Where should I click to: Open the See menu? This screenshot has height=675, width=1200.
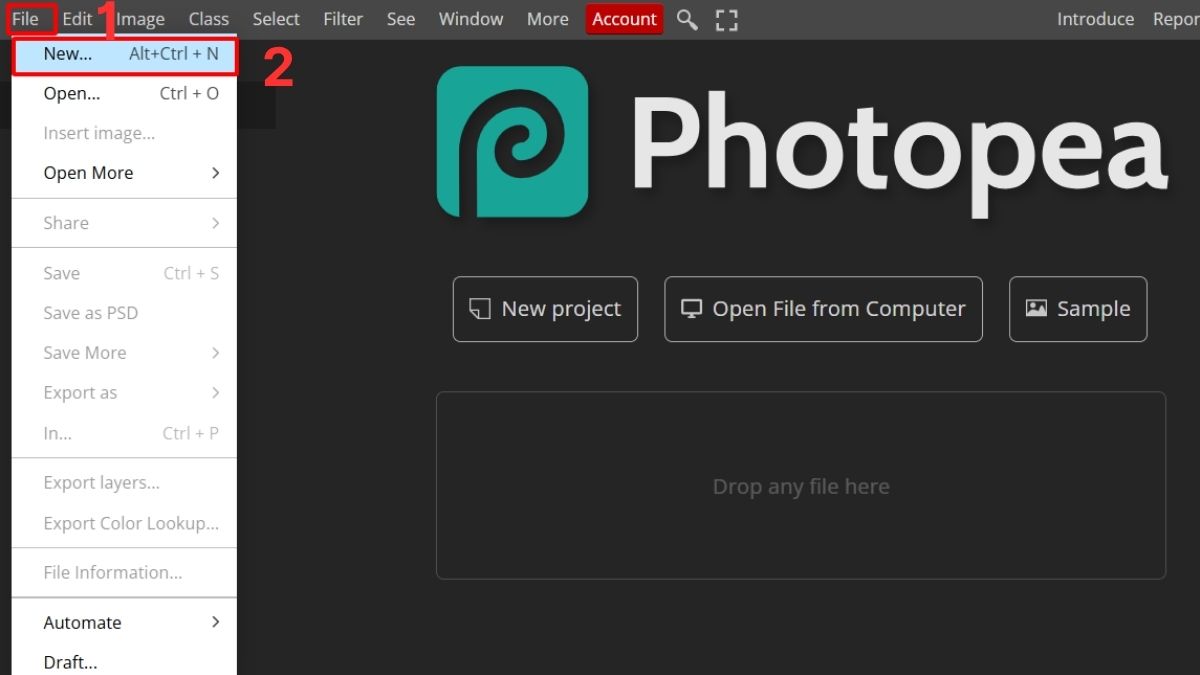point(401,19)
